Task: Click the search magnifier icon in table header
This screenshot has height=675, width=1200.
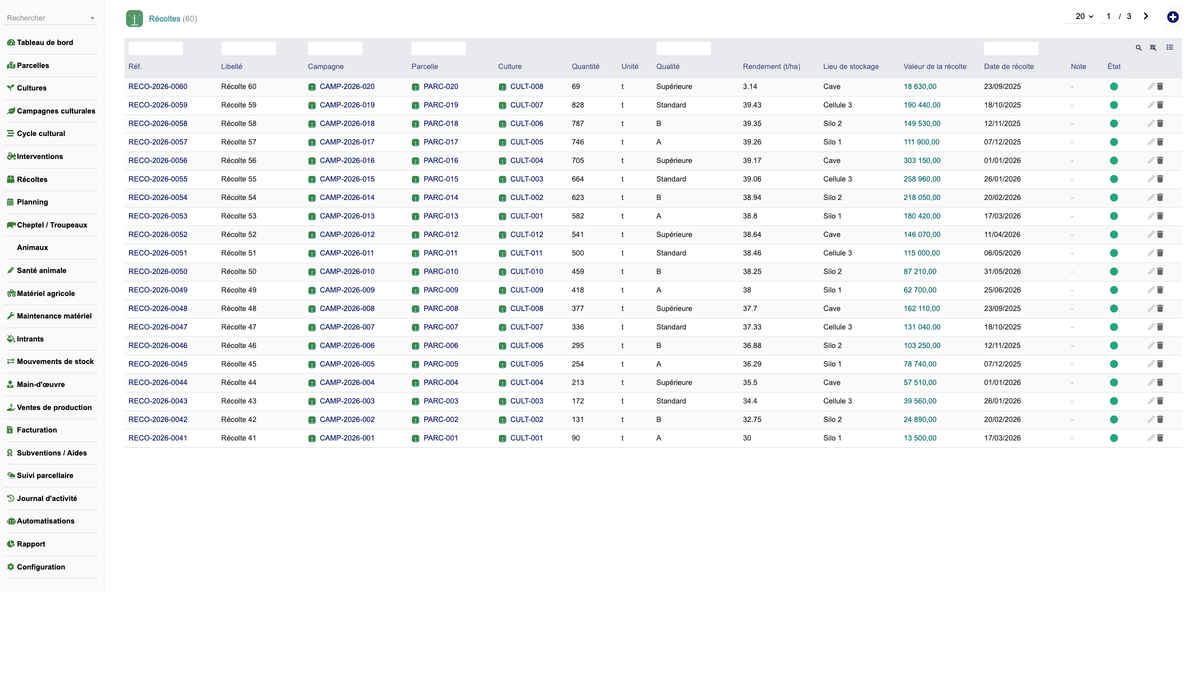Action: 1138,48
